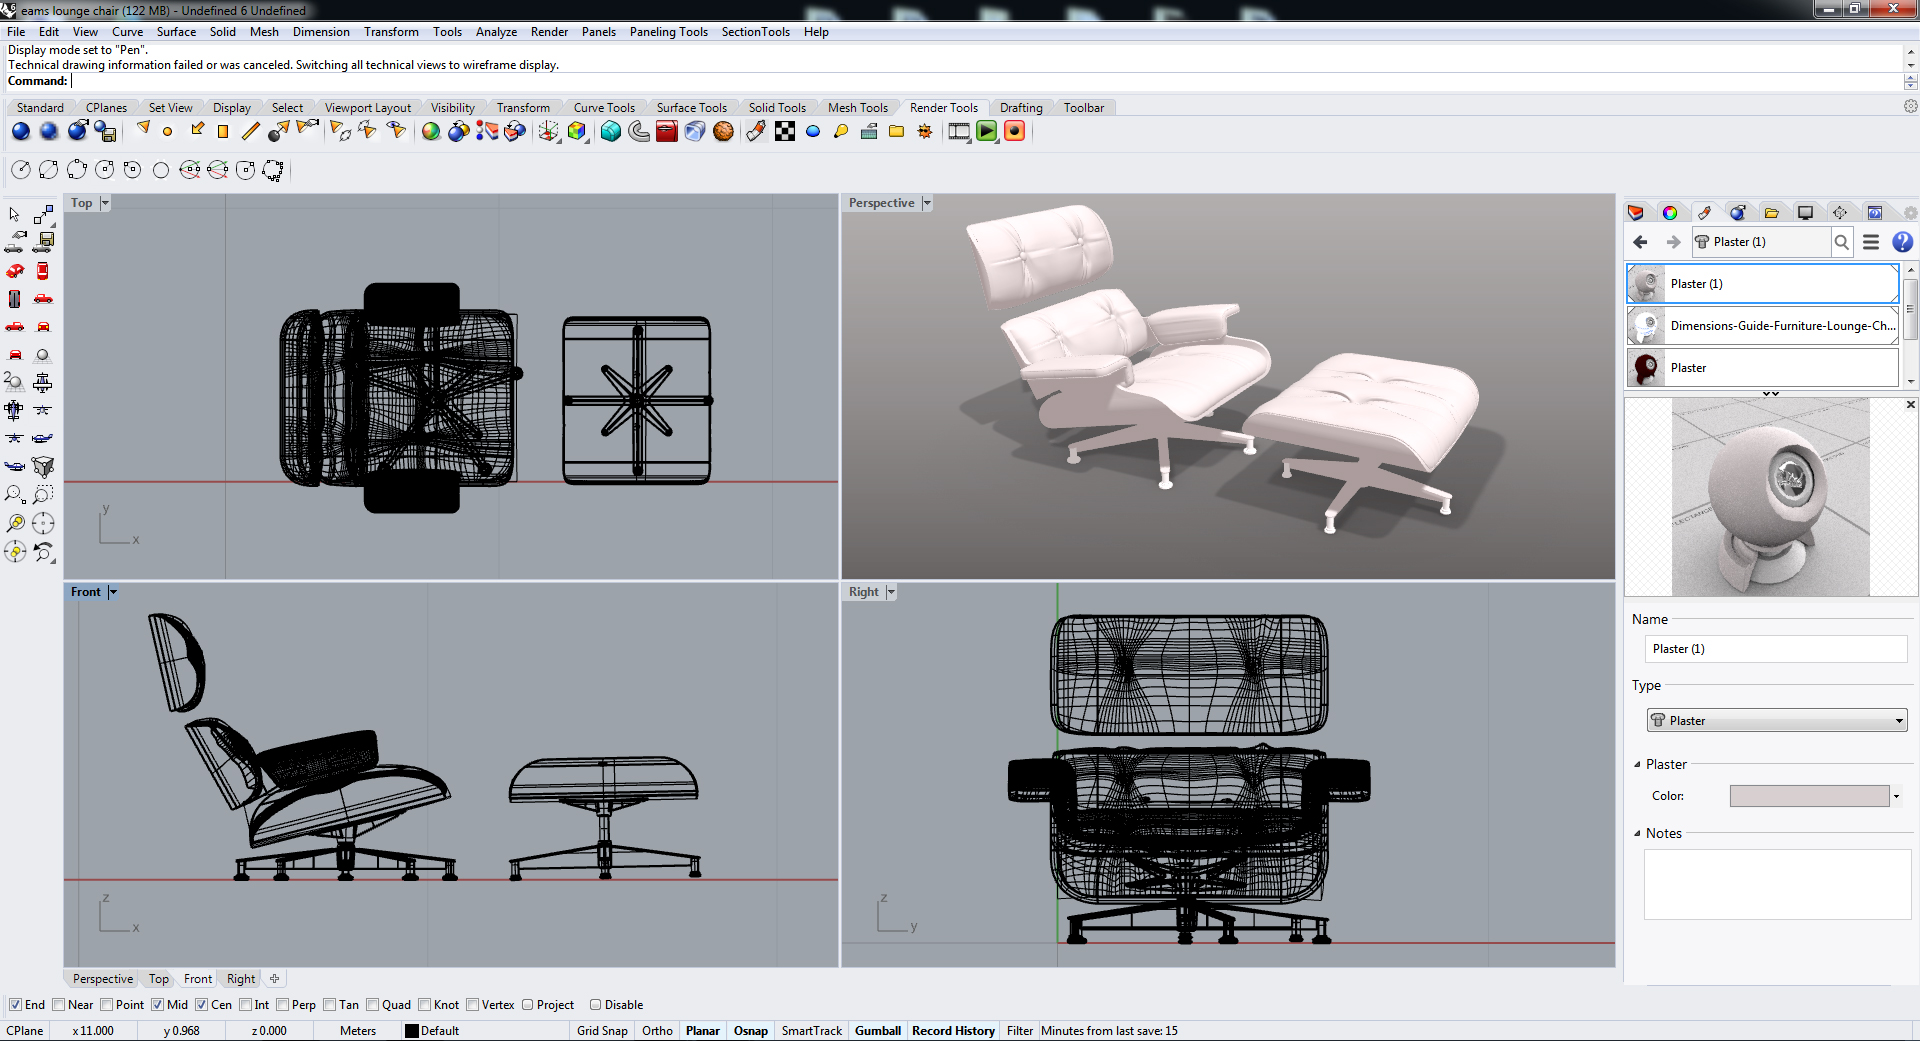The width and height of the screenshot is (1920, 1041).
Task: Open the Analyze menu
Action: [496, 32]
